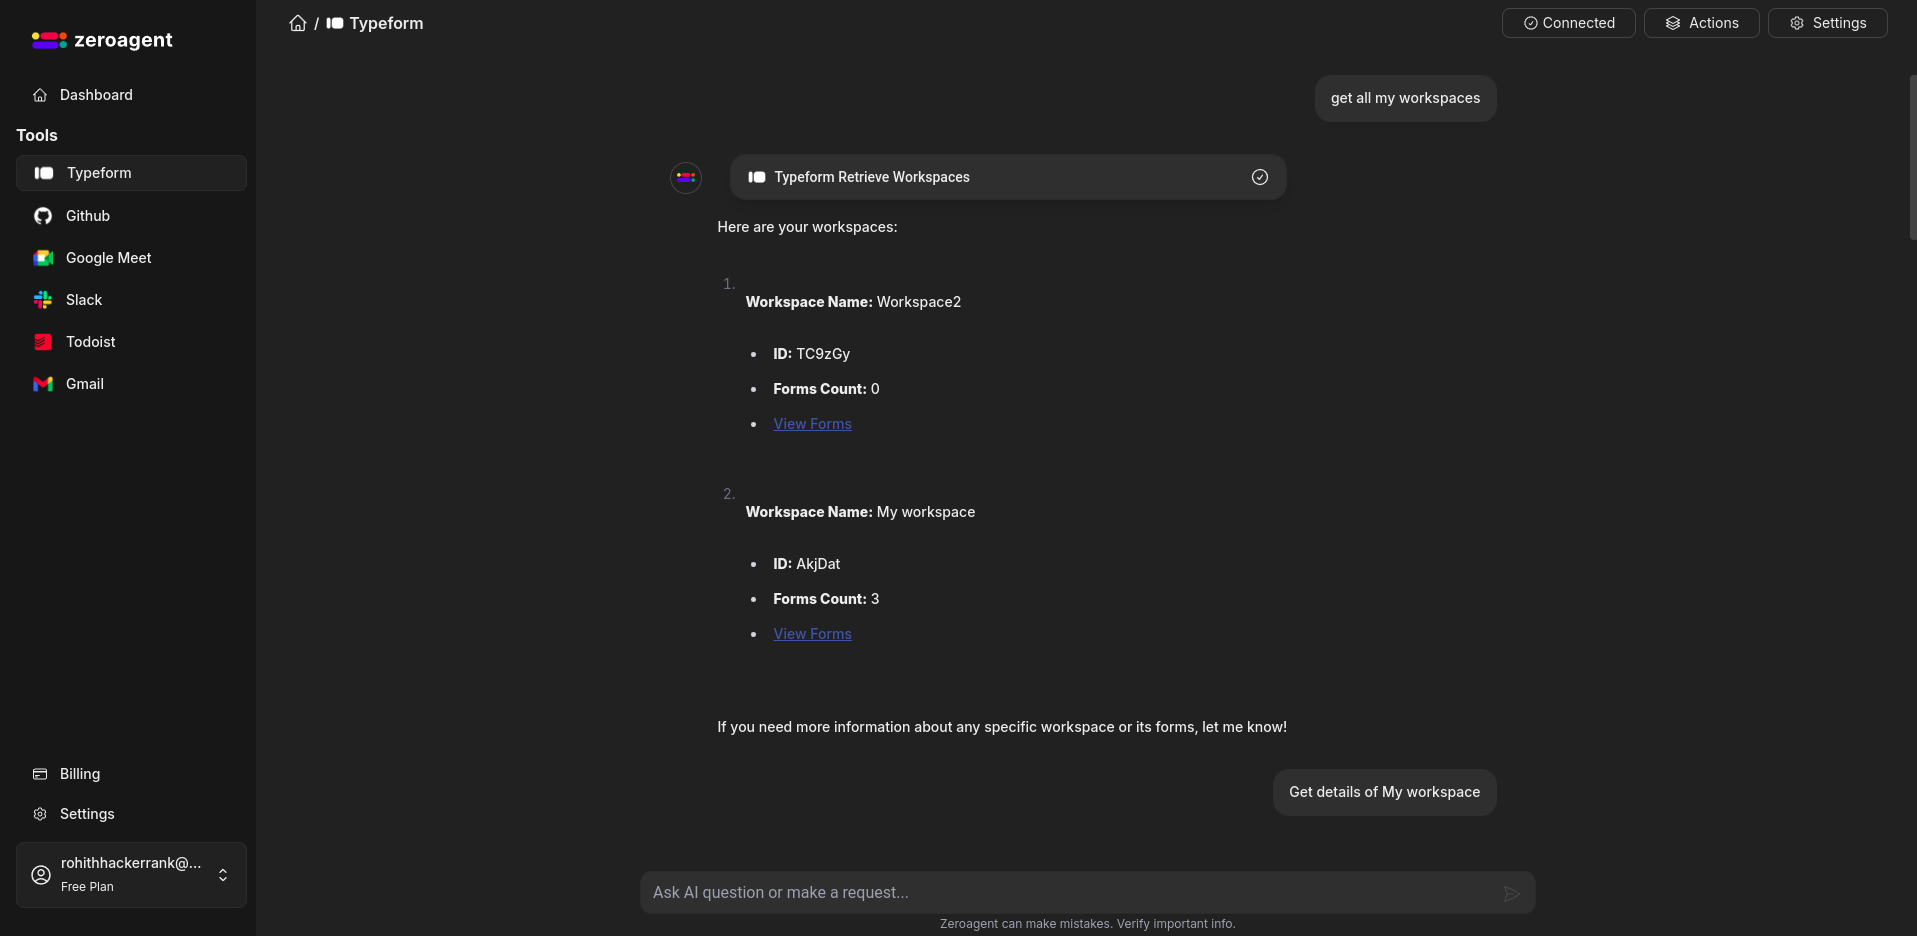
Task: Click the chat vertical scrollbar
Action: coord(1912,158)
